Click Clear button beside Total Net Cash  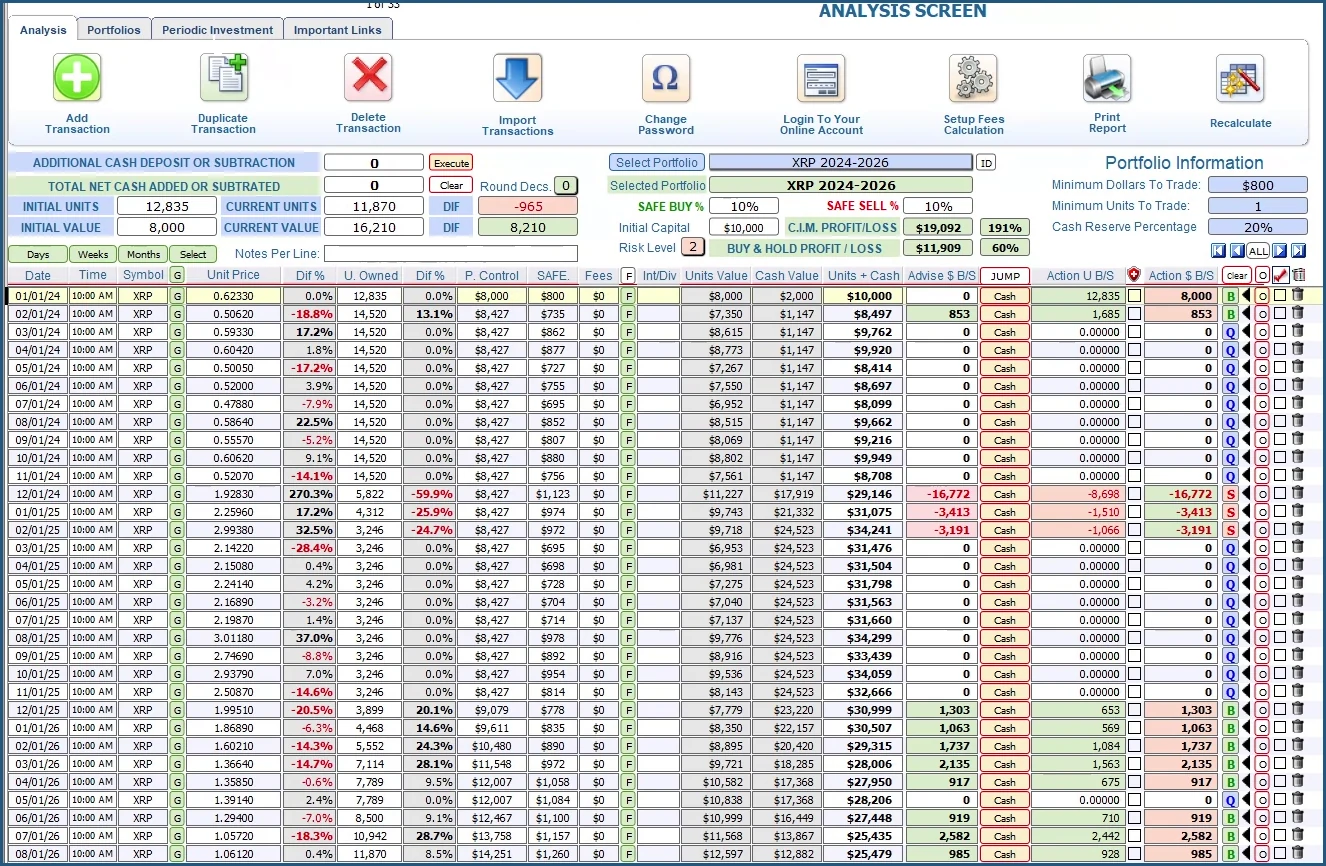(x=451, y=185)
